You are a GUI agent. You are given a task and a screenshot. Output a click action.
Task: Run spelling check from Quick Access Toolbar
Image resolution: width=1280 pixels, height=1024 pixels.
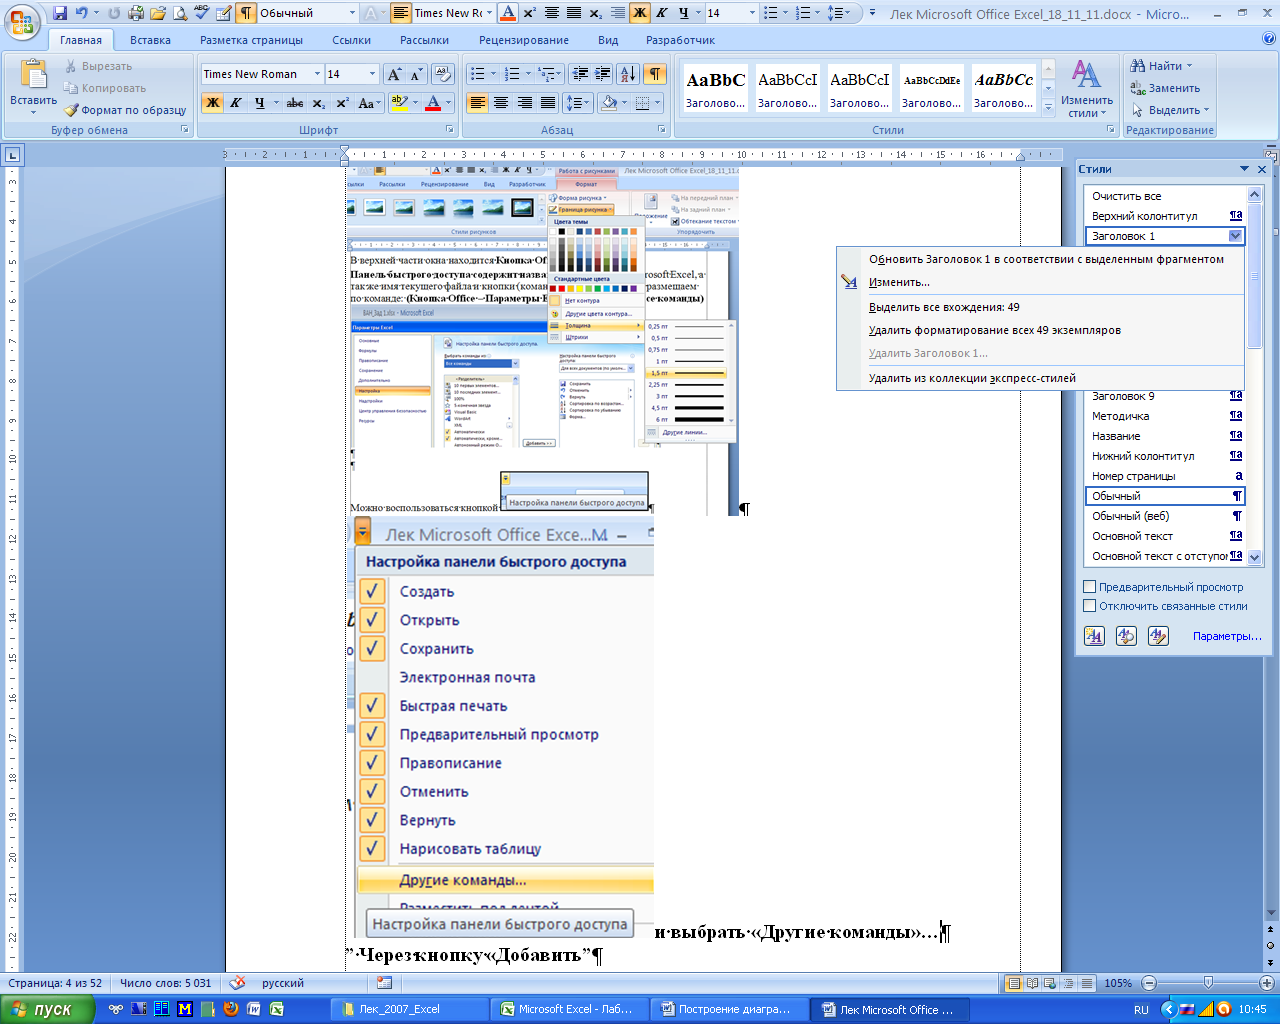[x=201, y=13]
